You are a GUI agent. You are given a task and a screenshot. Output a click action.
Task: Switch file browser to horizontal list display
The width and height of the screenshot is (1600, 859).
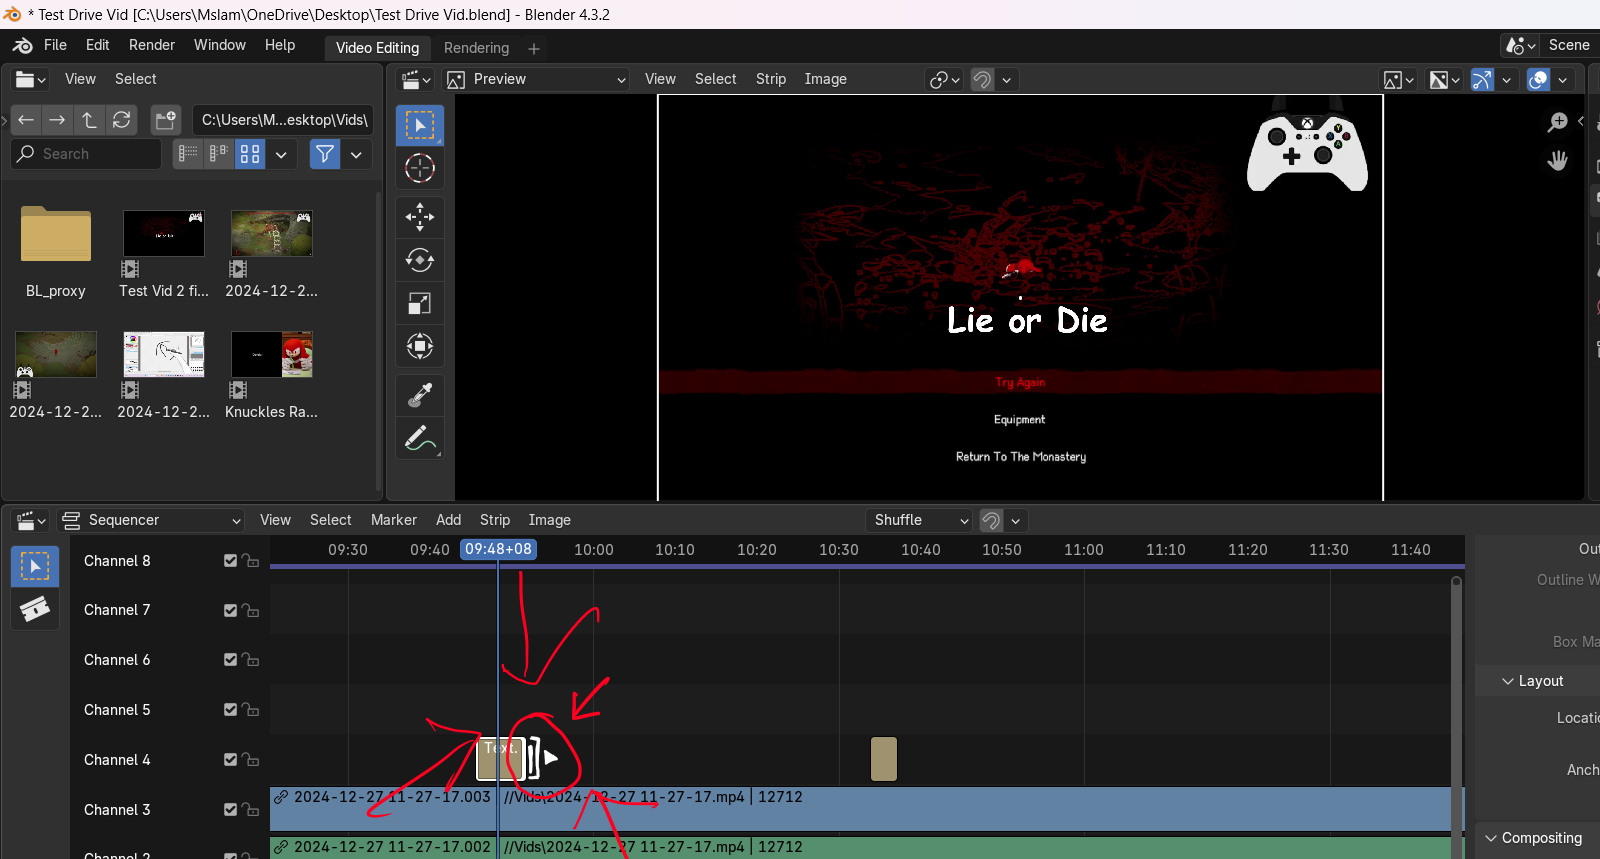[219, 154]
